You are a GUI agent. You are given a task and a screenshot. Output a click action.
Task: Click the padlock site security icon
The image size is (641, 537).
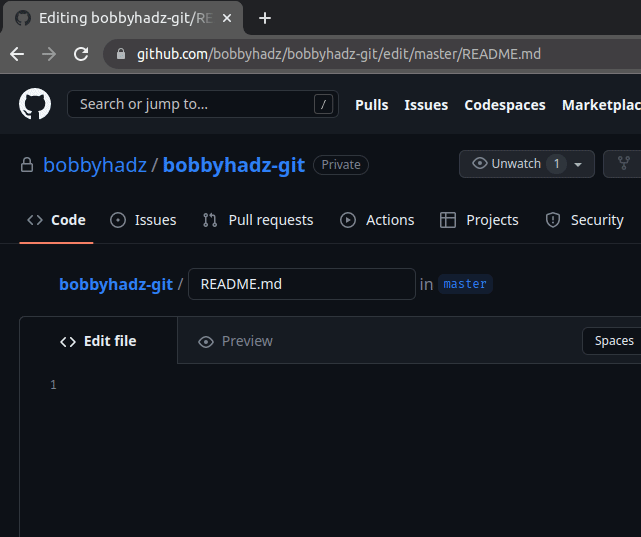121,54
